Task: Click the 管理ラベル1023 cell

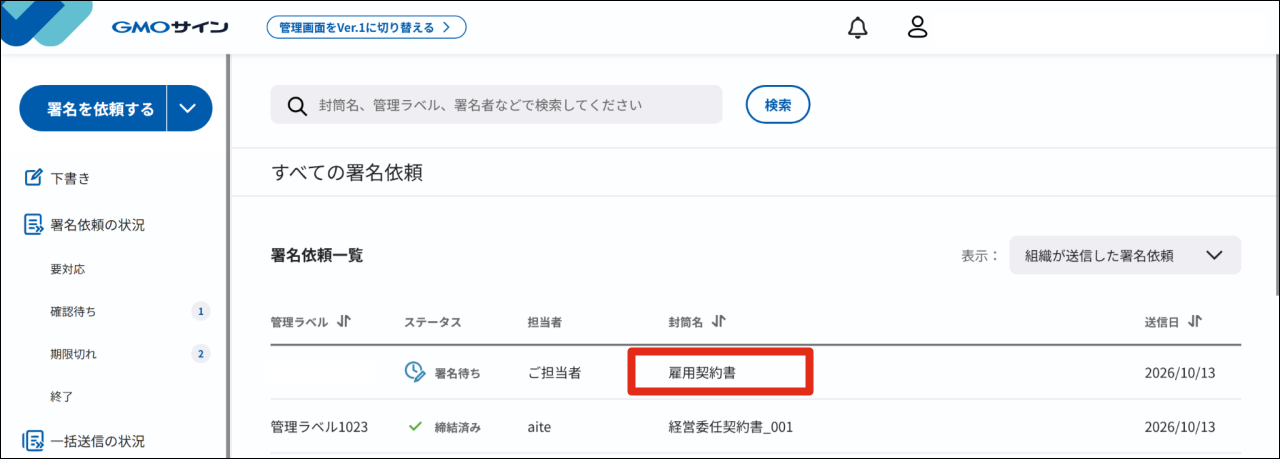Action: 319,427
